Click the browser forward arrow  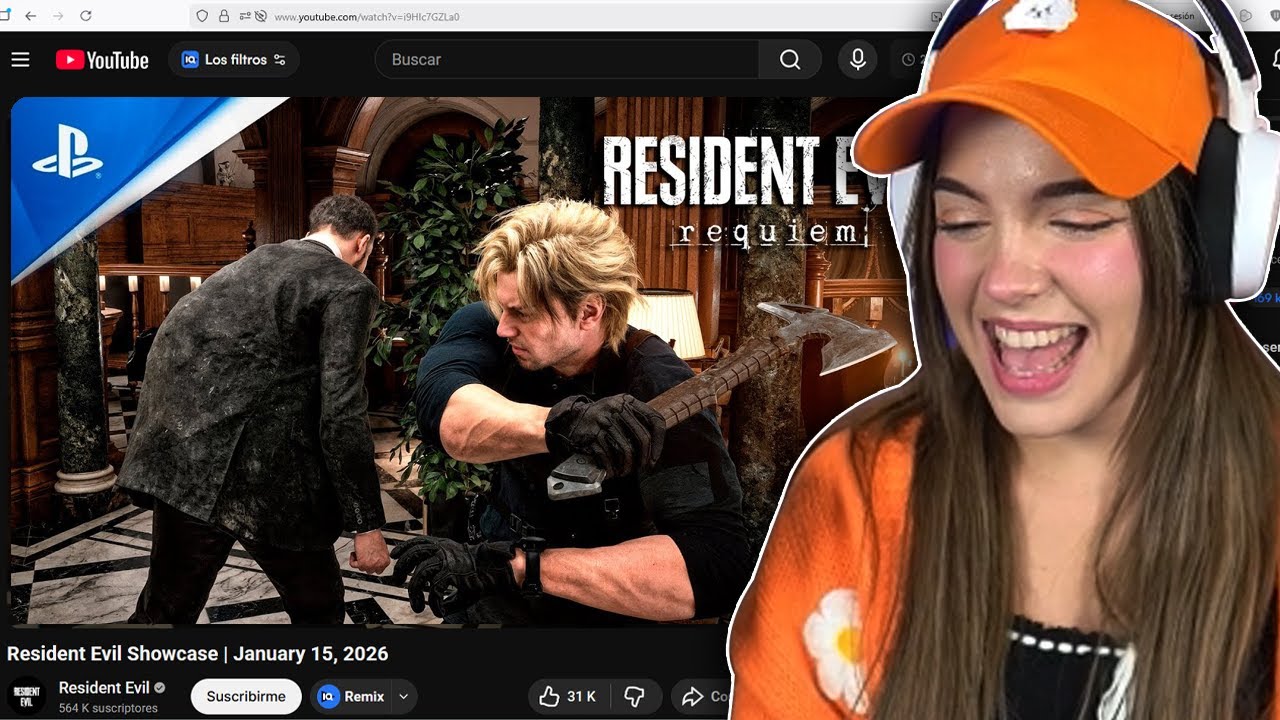tap(58, 16)
